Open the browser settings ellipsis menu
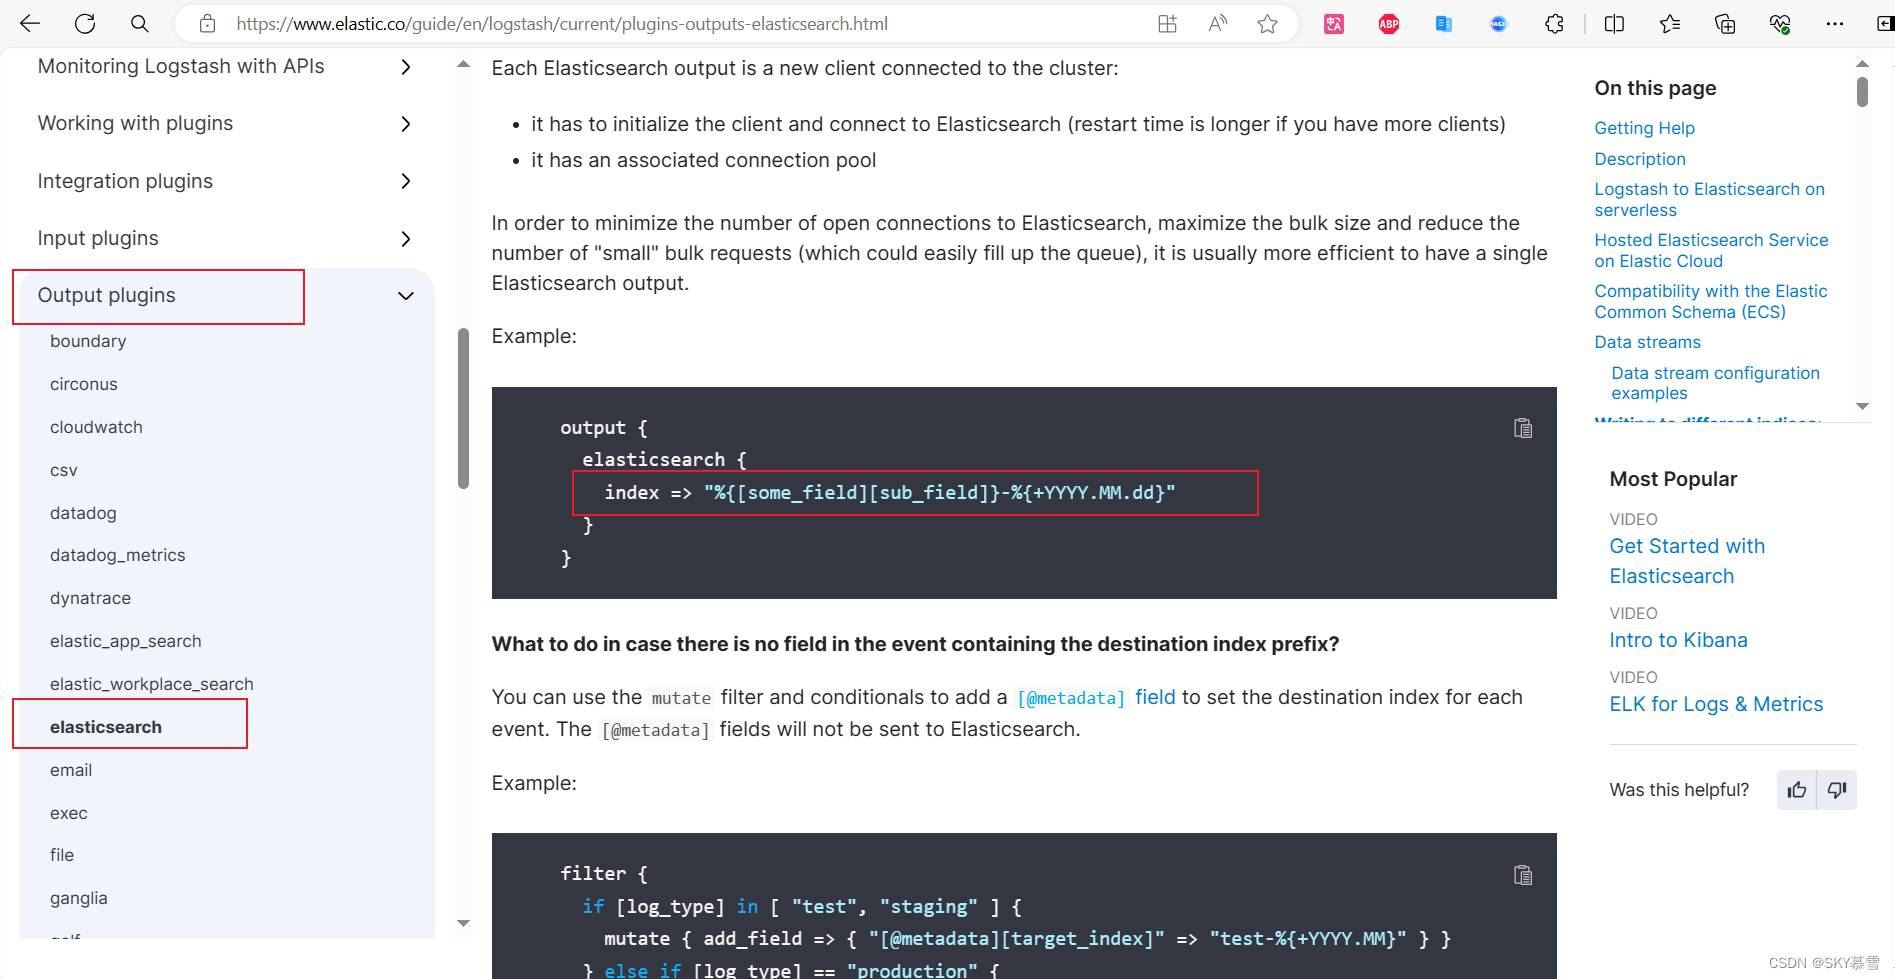1895x979 pixels. point(1835,24)
